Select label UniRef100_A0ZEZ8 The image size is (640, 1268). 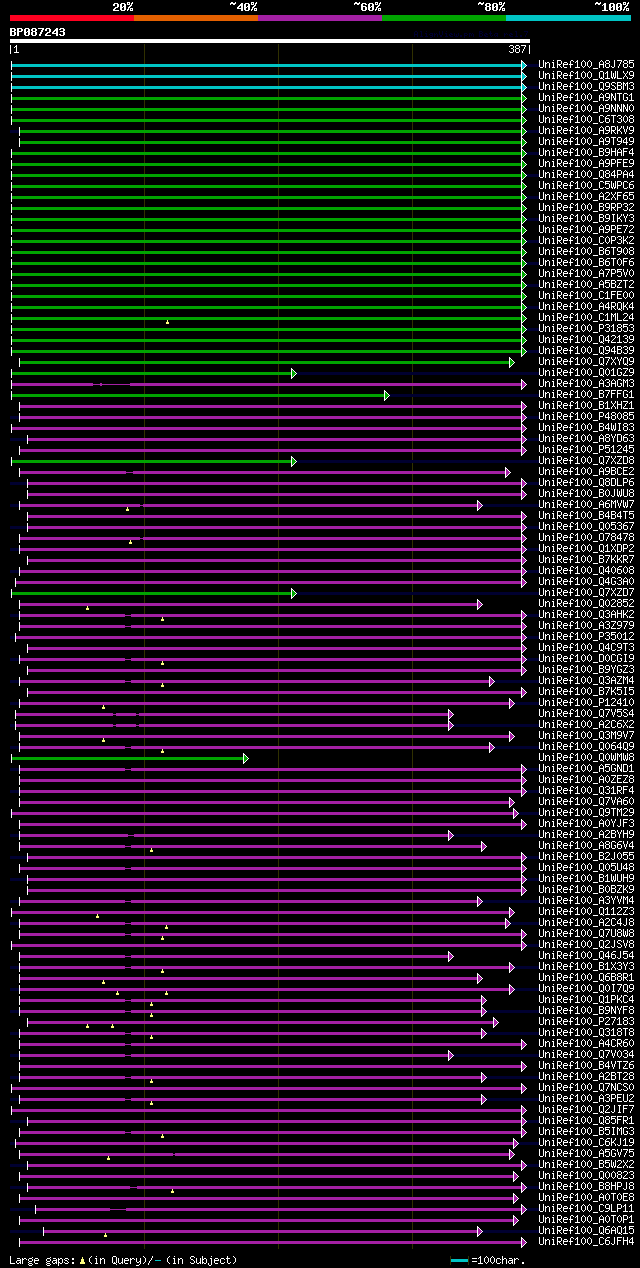click(x=586, y=779)
